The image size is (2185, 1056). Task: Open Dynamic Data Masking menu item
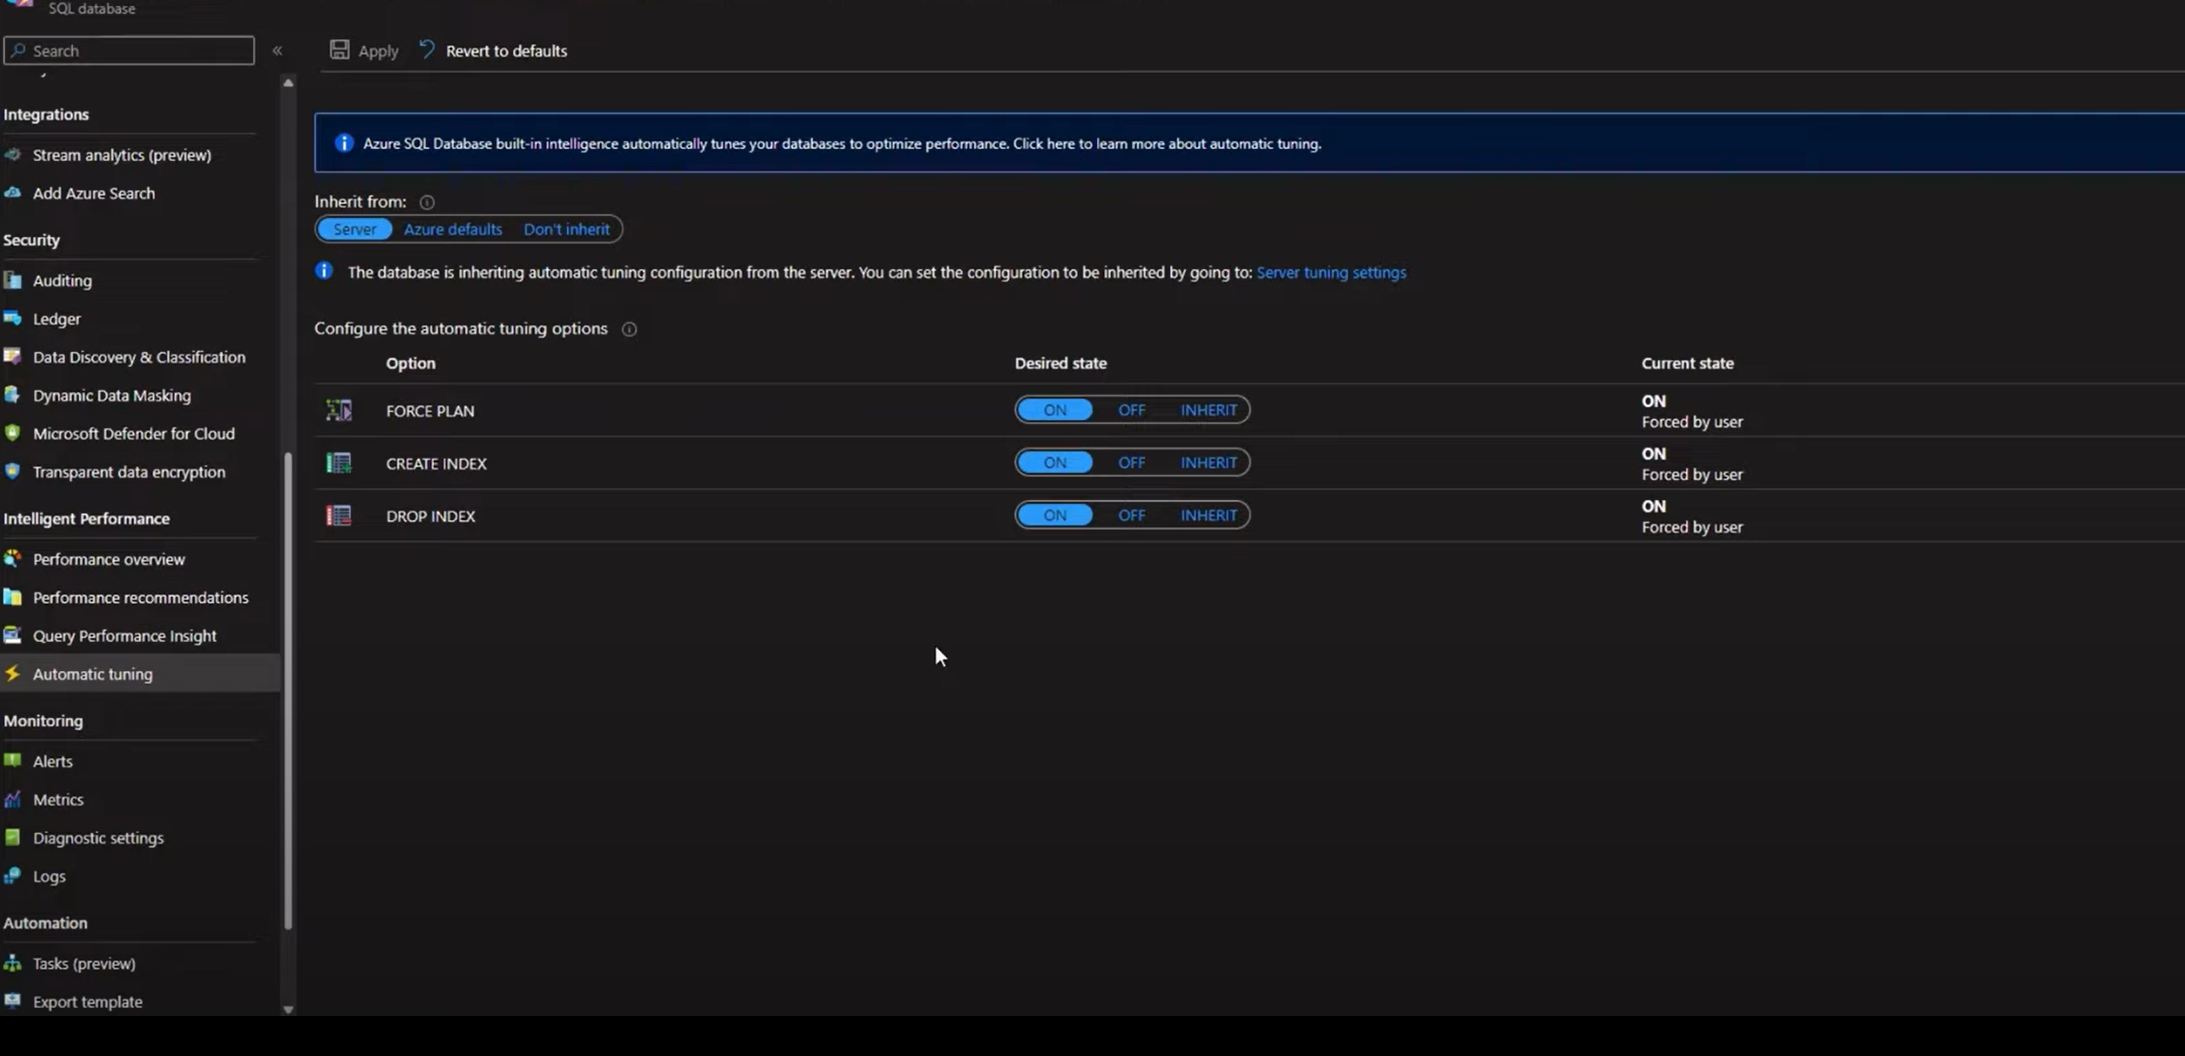click(112, 395)
